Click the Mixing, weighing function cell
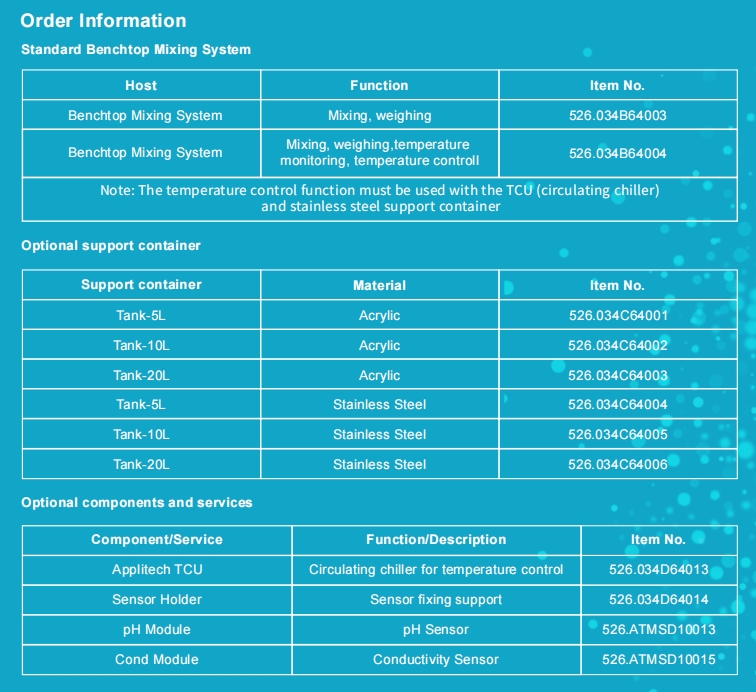This screenshot has height=692, width=756. (x=379, y=115)
